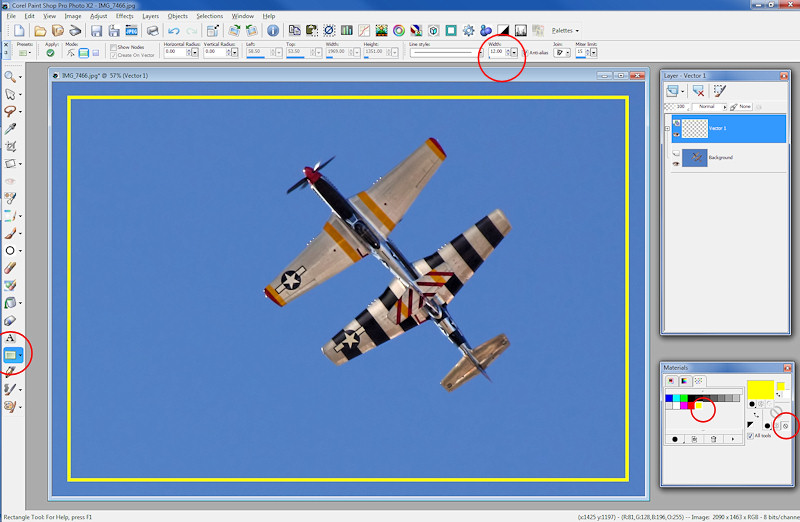Hide the Background layer visibility eye
Screen dimensions: 800x522
point(674,163)
